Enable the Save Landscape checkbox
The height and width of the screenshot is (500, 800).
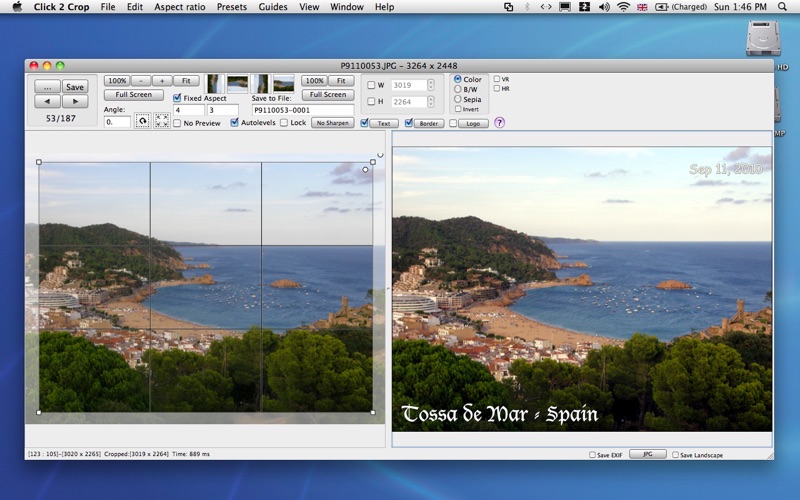click(x=675, y=455)
